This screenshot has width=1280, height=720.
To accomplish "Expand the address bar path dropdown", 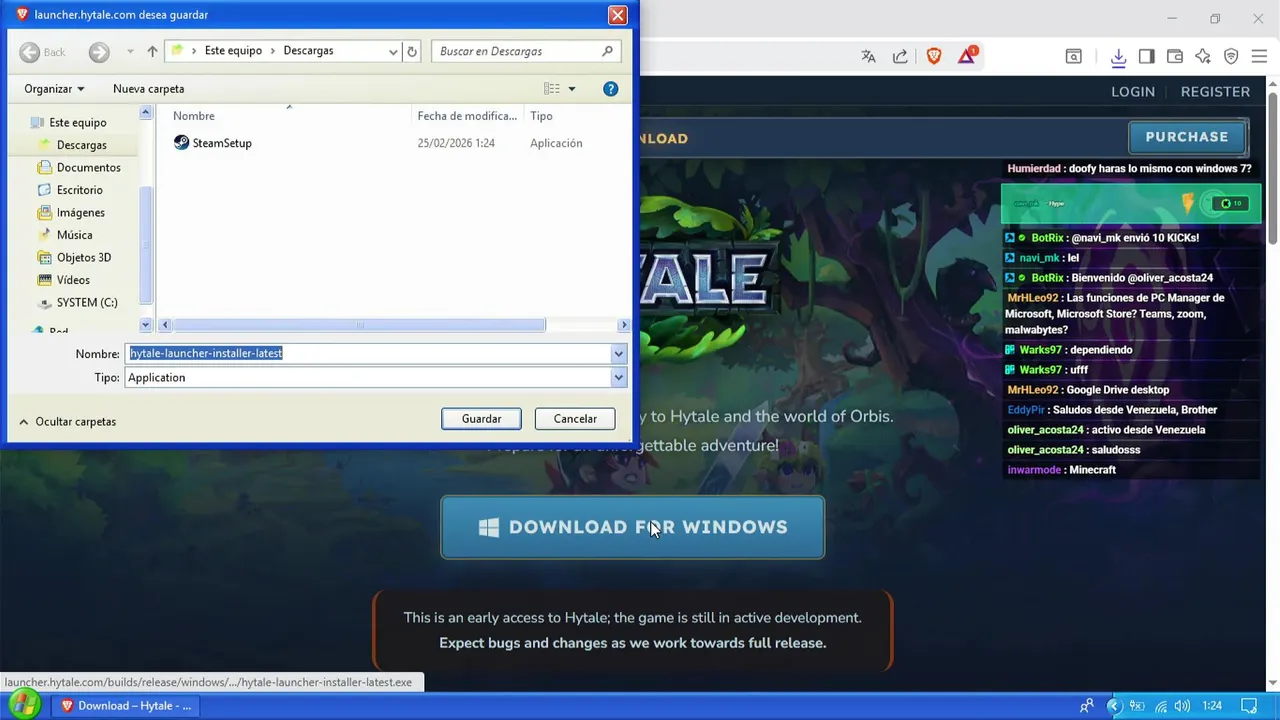I will (x=393, y=51).
